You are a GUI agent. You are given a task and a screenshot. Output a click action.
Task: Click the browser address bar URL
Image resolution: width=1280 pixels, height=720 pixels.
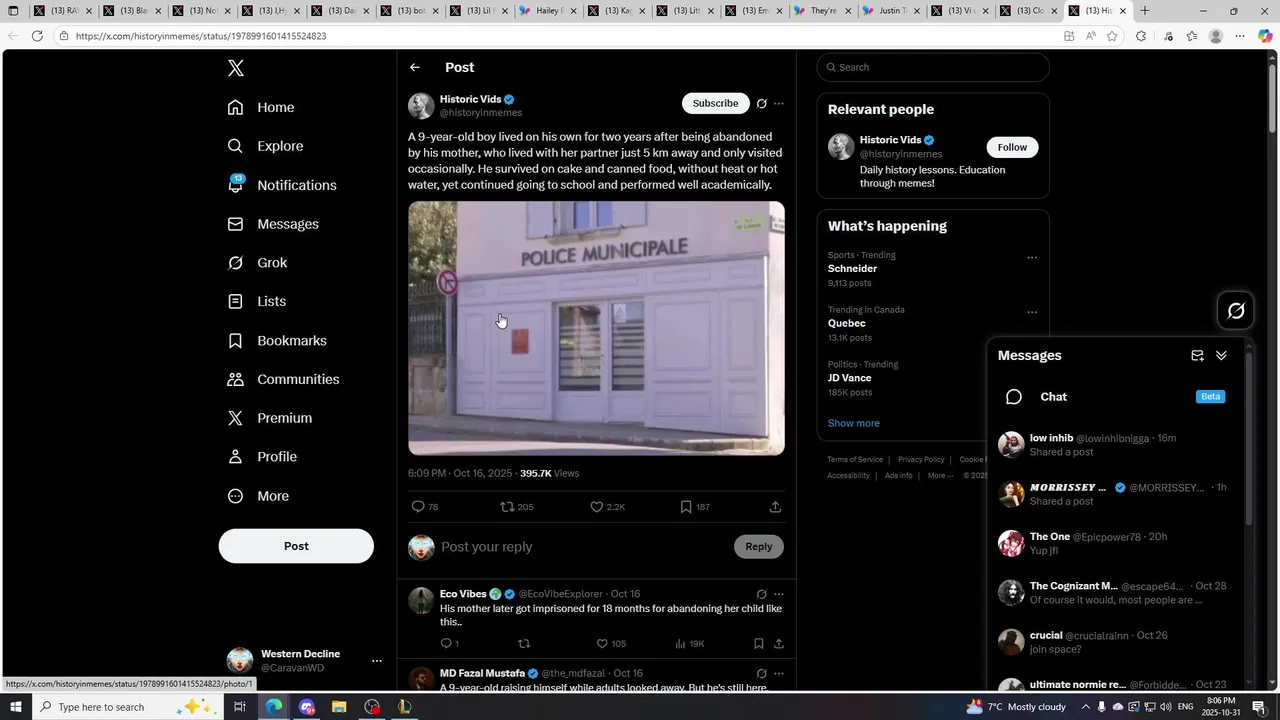(x=201, y=36)
